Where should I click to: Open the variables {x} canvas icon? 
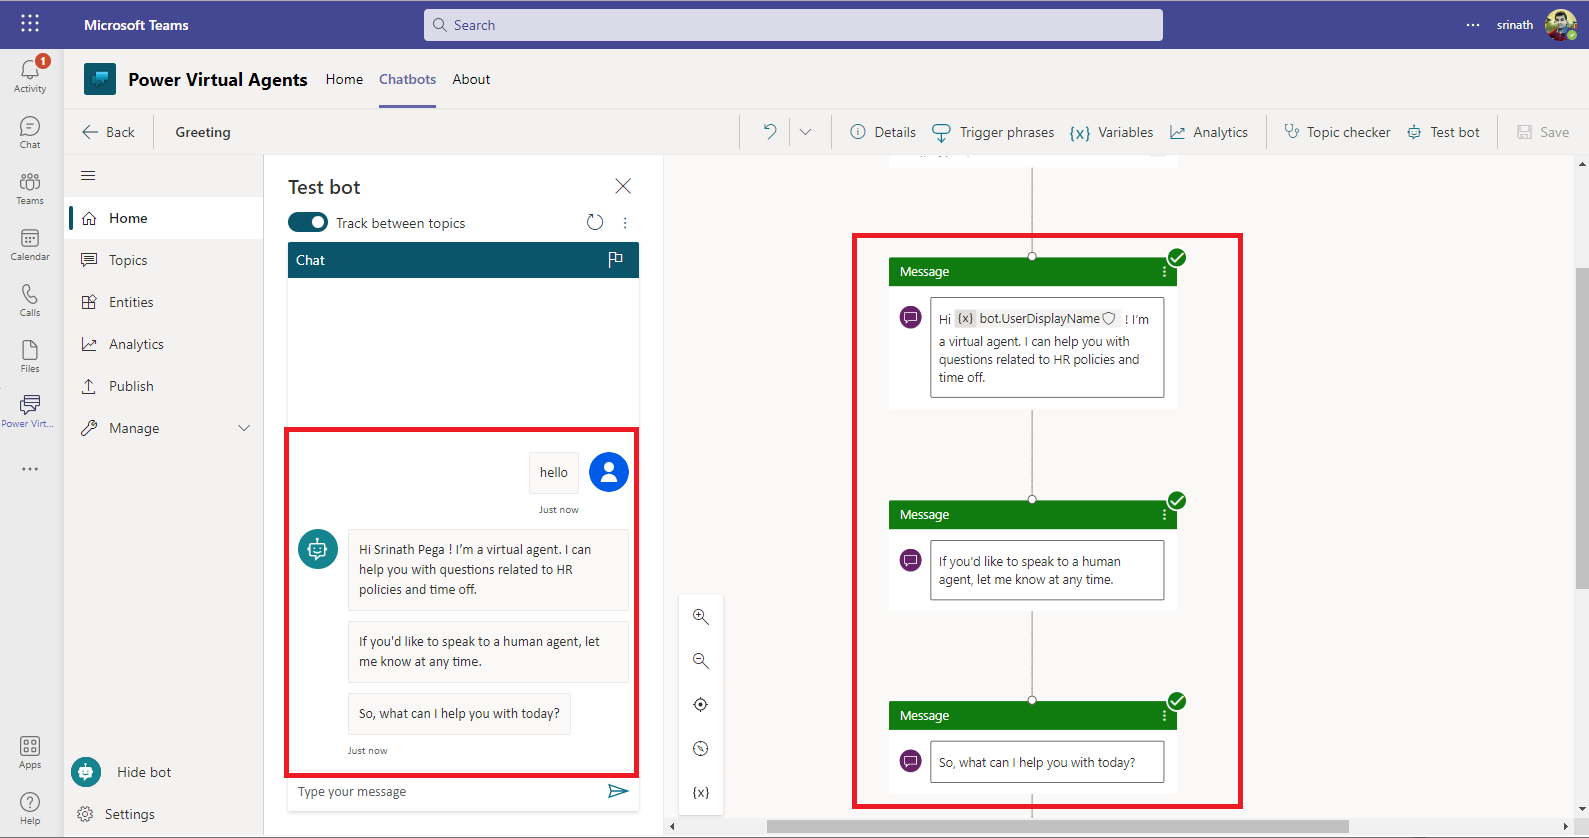pyautogui.click(x=701, y=793)
